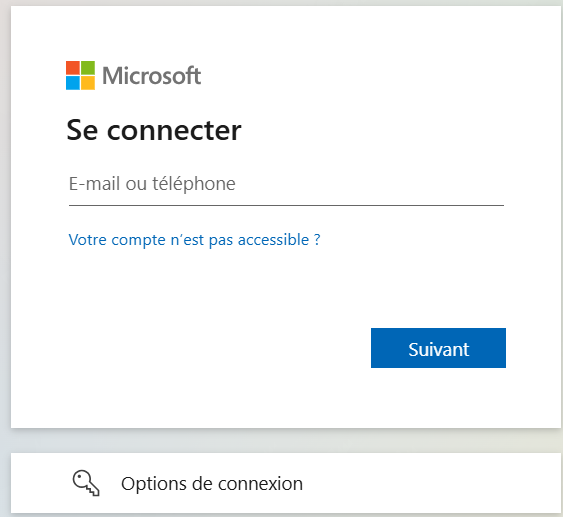Click the blue square of Microsoft logo

tap(73, 83)
